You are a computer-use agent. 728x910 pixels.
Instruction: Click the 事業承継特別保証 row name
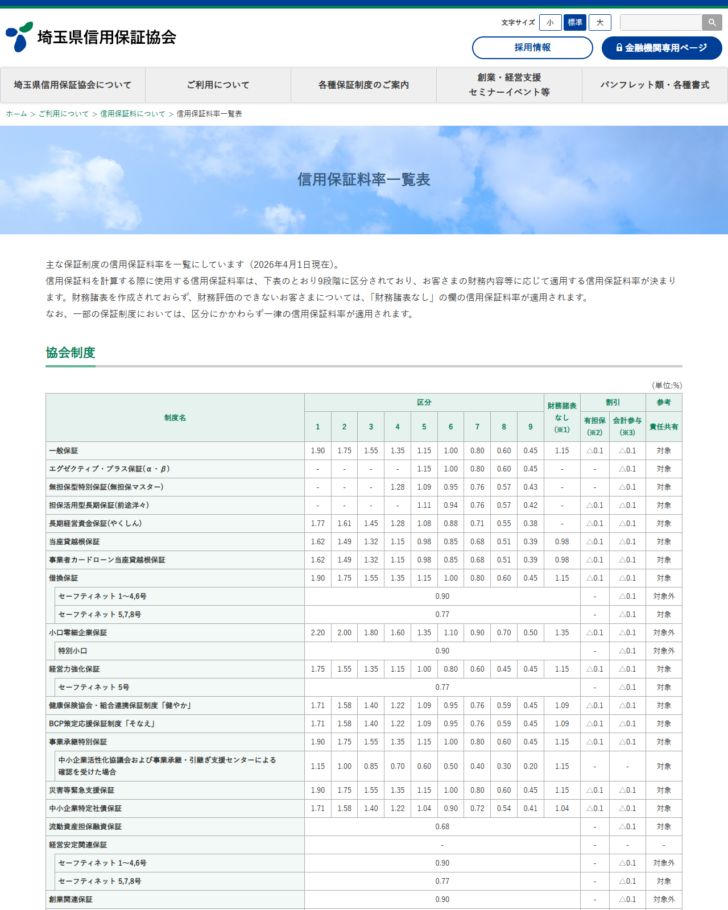[x=78, y=742]
